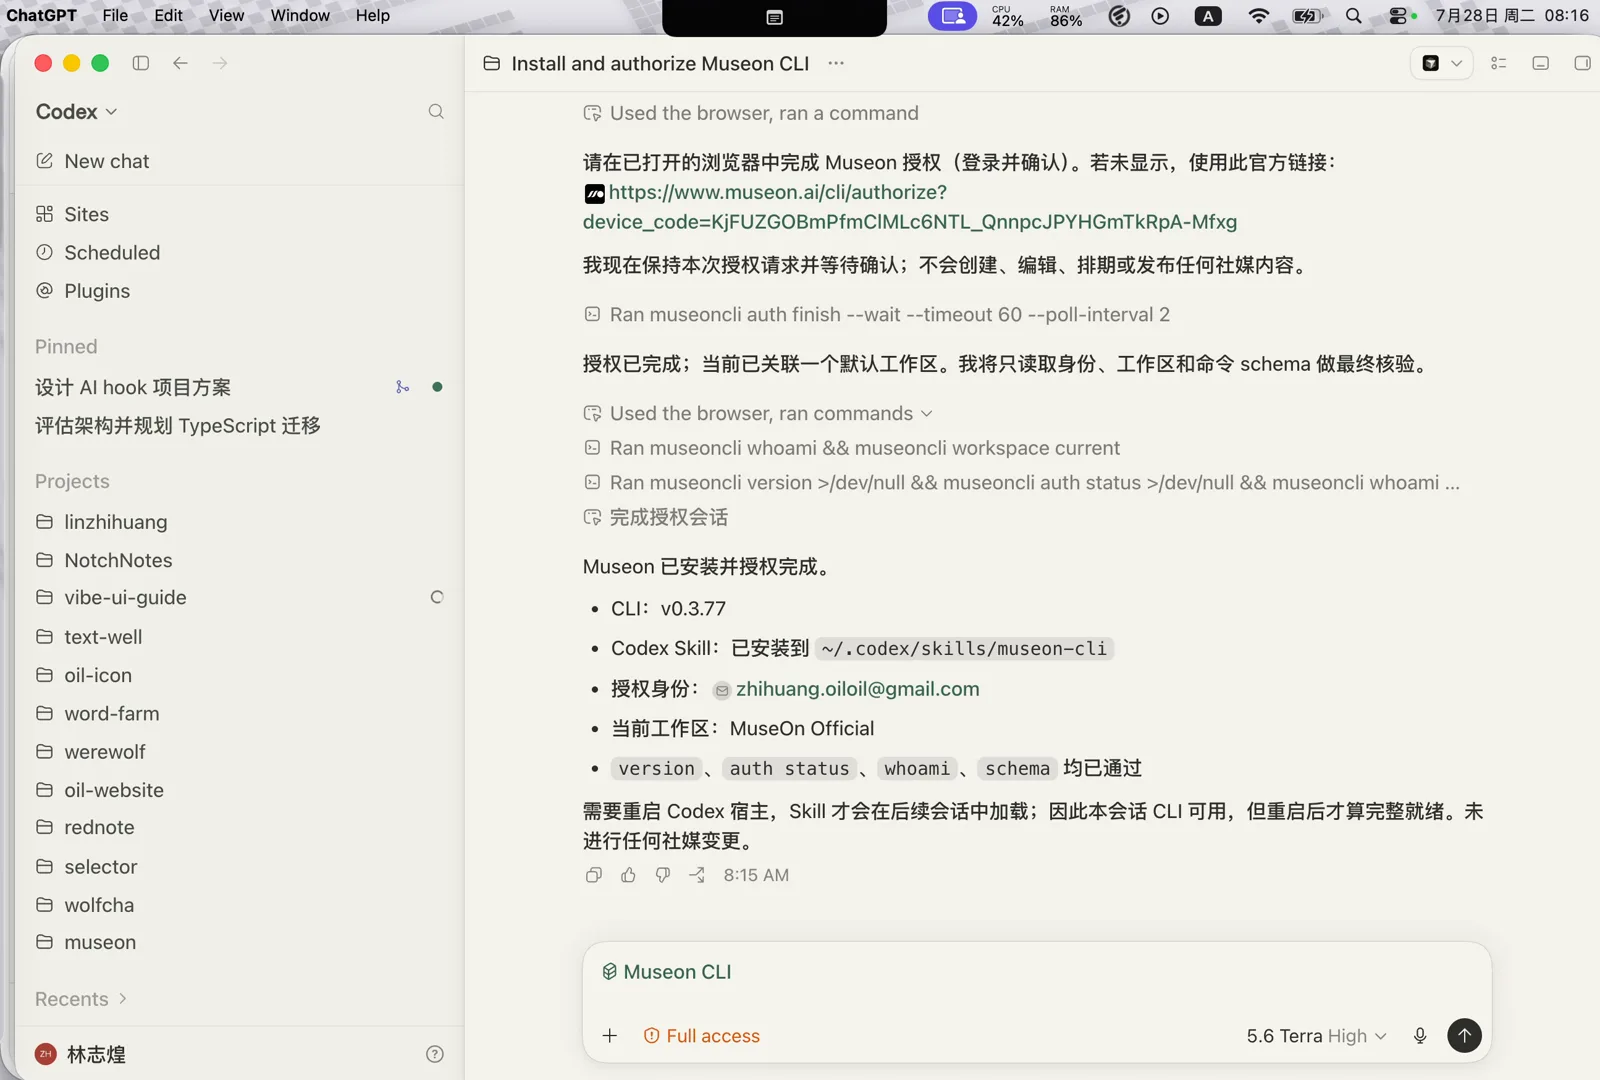This screenshot has height=1080, width=1600.
Task: Expand 'Ran museoncli auth finish' command row
Action: 877,315
